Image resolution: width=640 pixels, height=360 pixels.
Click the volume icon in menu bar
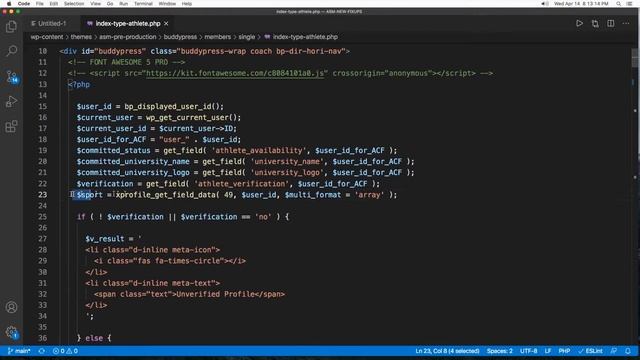point(544,4)
